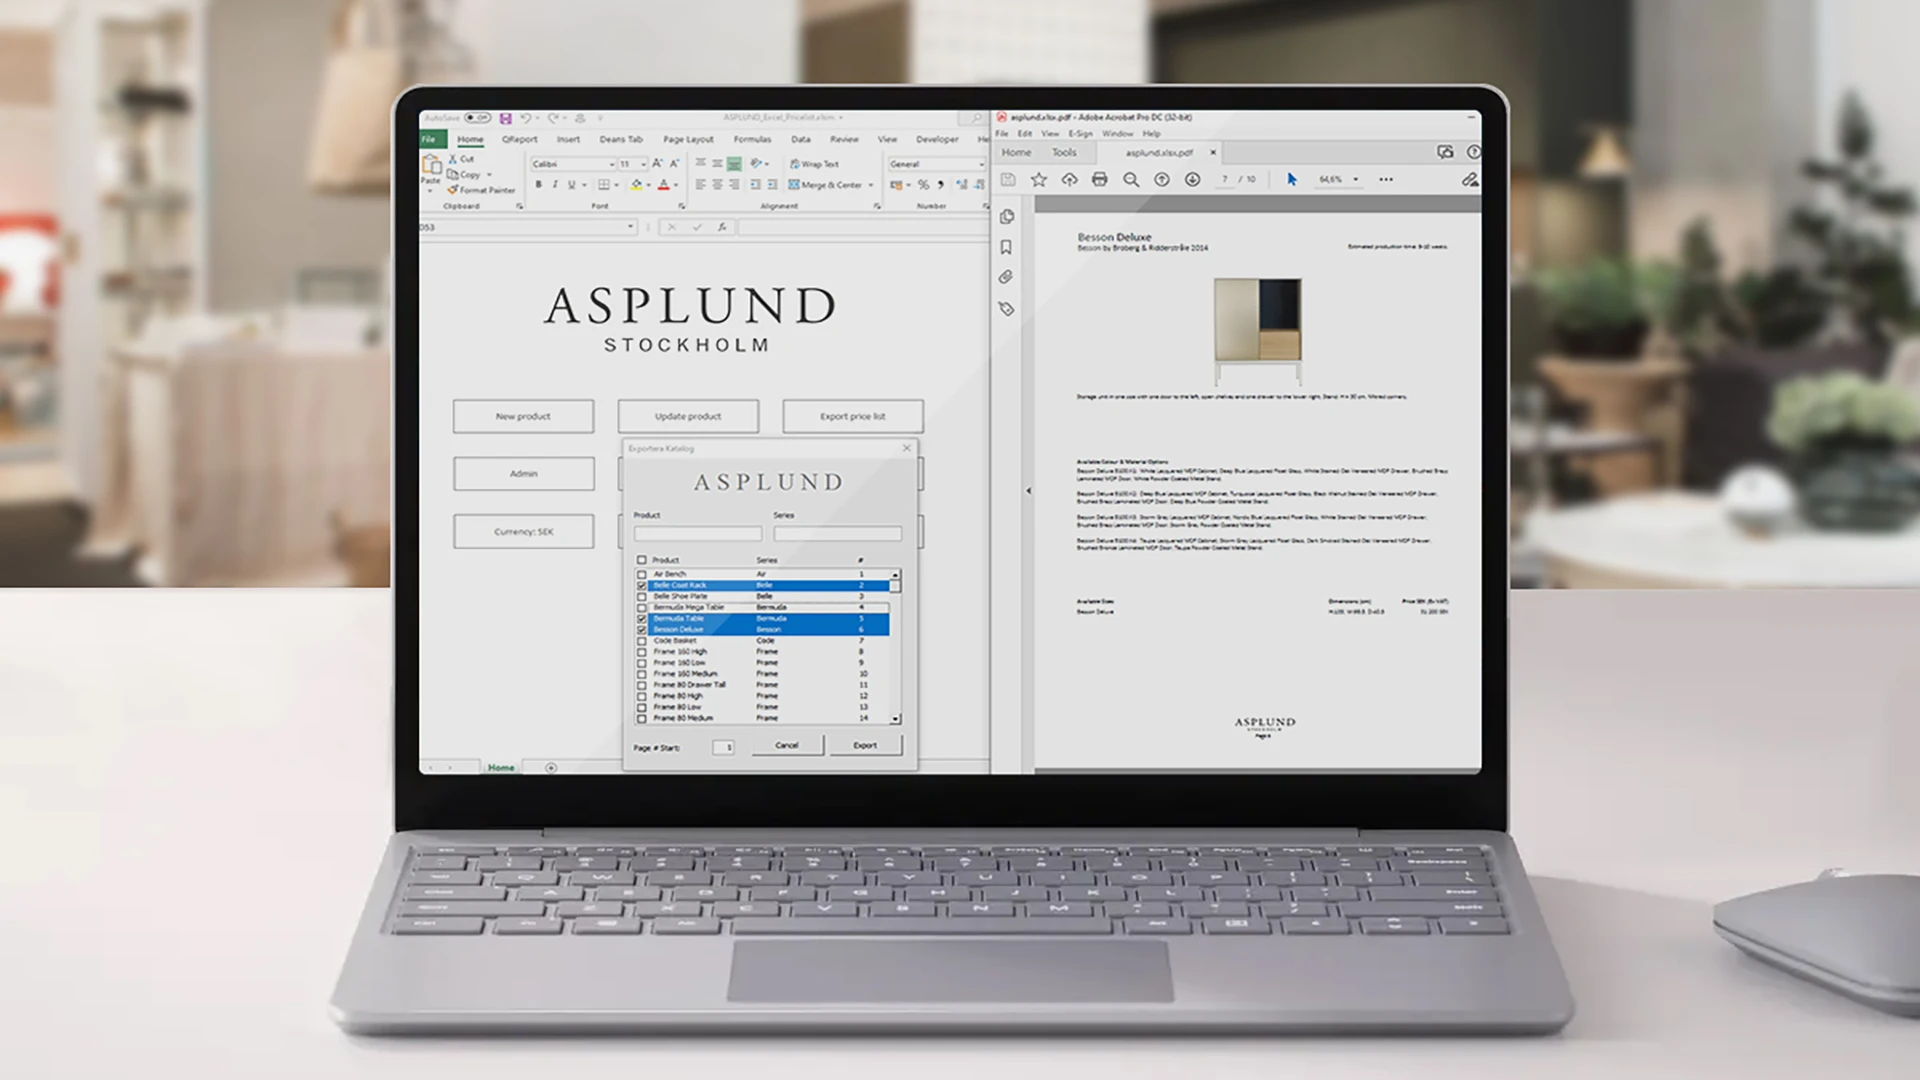Click the Excel Save icon
This screenshot has height=1080, width=1920.
coord(506,119)
